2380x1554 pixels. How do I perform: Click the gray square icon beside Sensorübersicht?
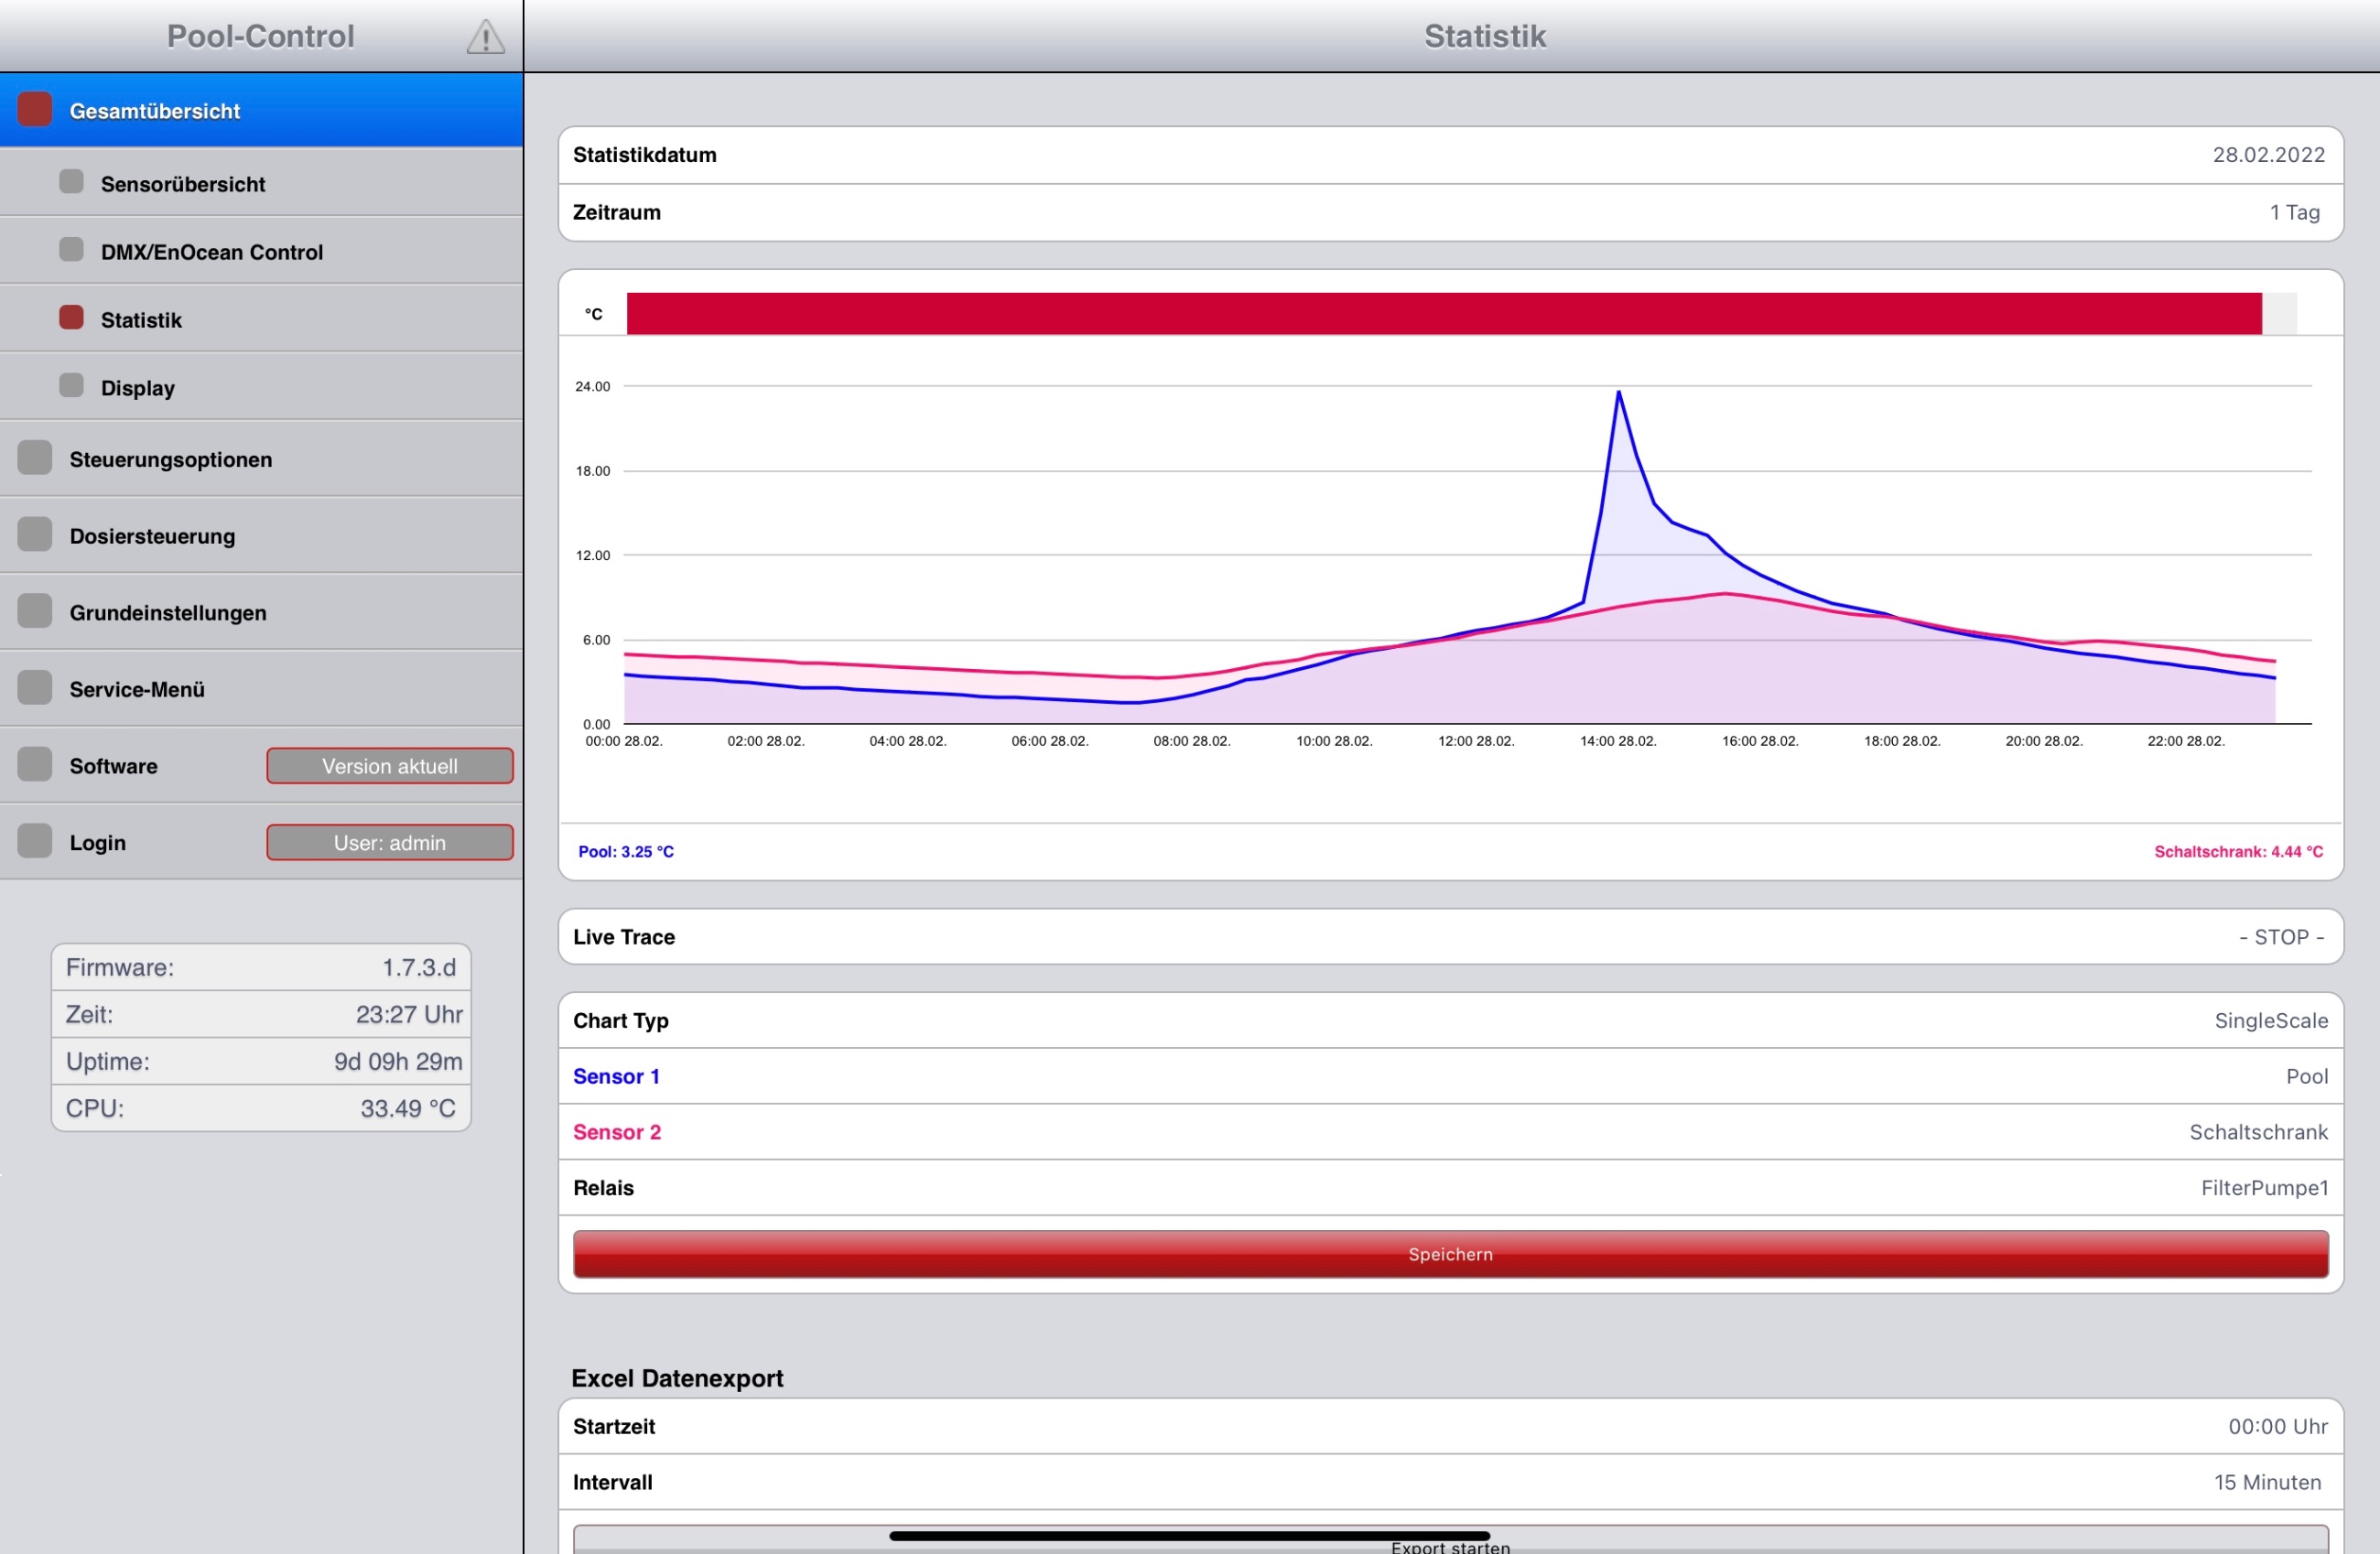(71, 182)
